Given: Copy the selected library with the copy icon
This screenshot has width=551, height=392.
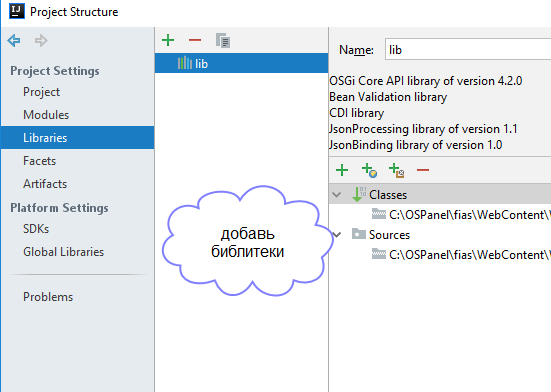Looking at the screenshot, I should point(223,40).
